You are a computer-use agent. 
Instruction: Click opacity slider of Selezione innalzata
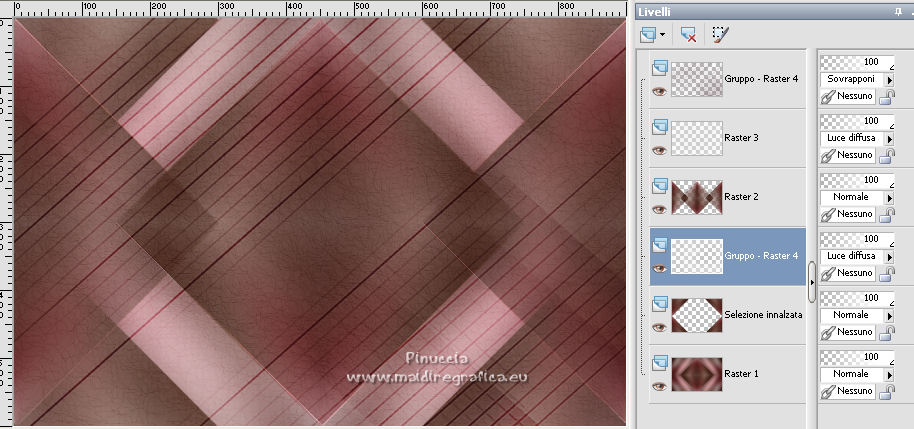tap(857, 298)
